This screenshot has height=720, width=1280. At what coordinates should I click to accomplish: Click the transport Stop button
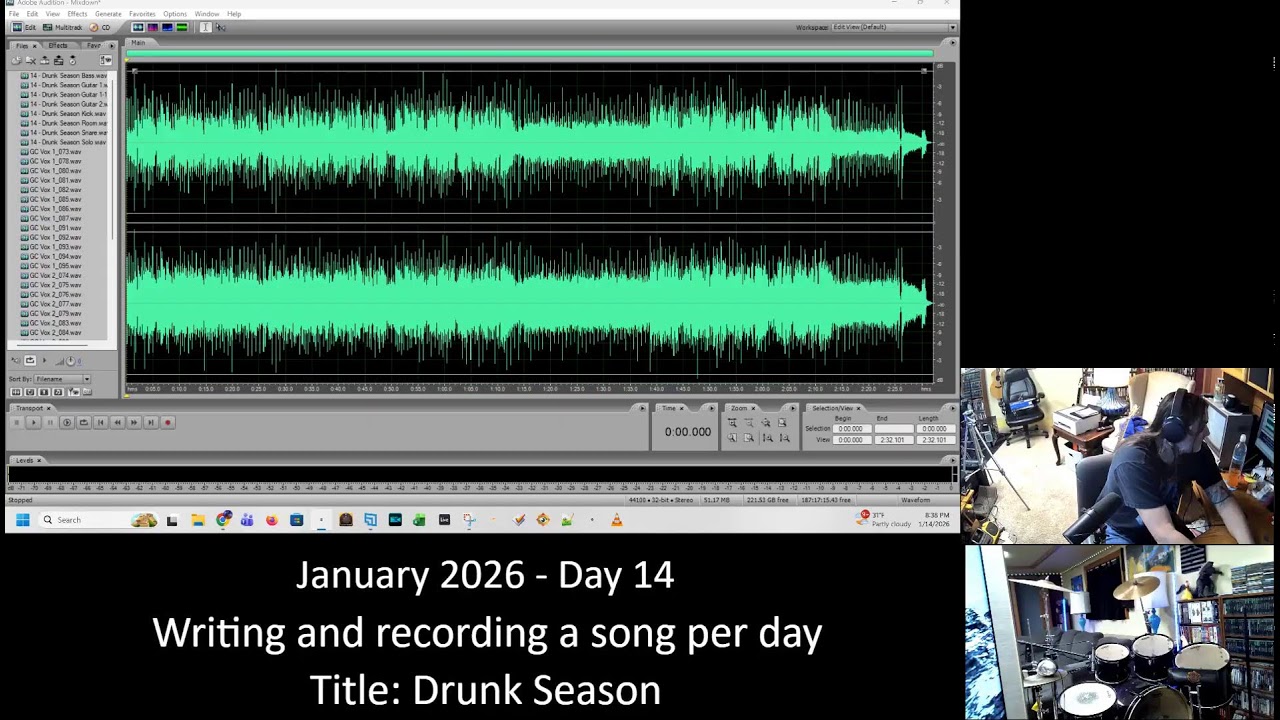pos(17,422)
